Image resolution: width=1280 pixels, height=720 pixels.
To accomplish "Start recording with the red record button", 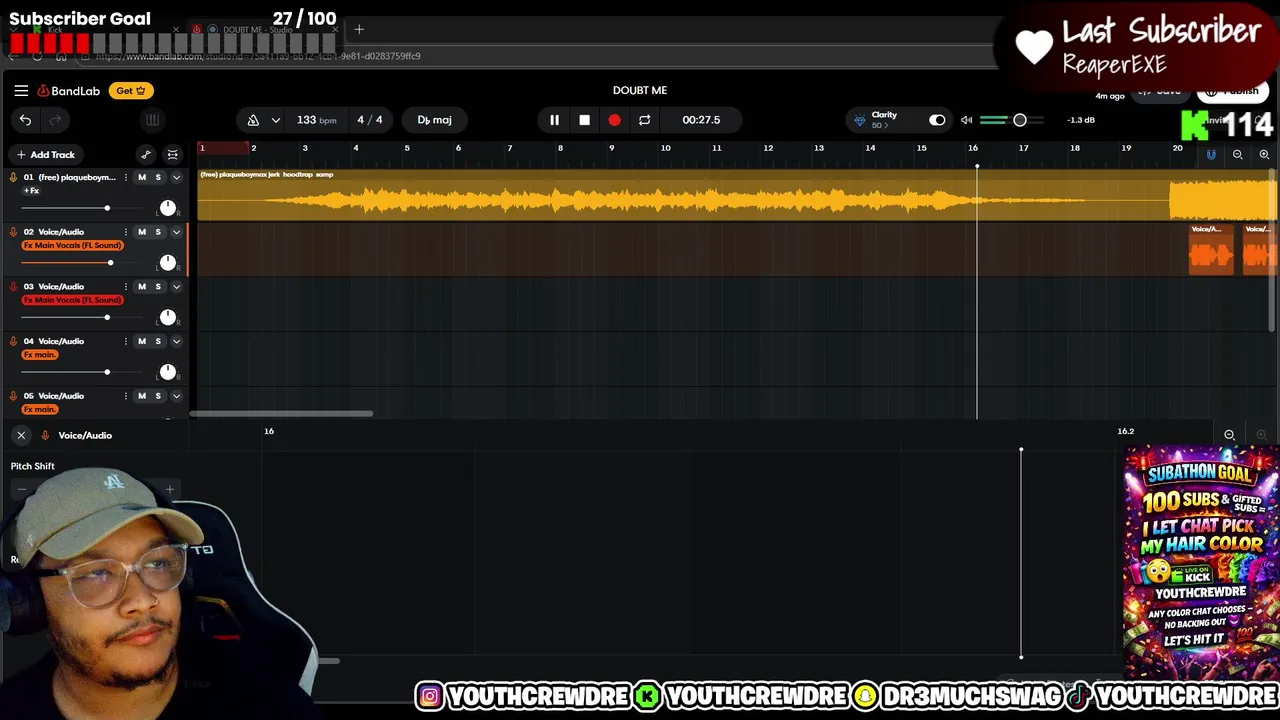I will (614, 120).
